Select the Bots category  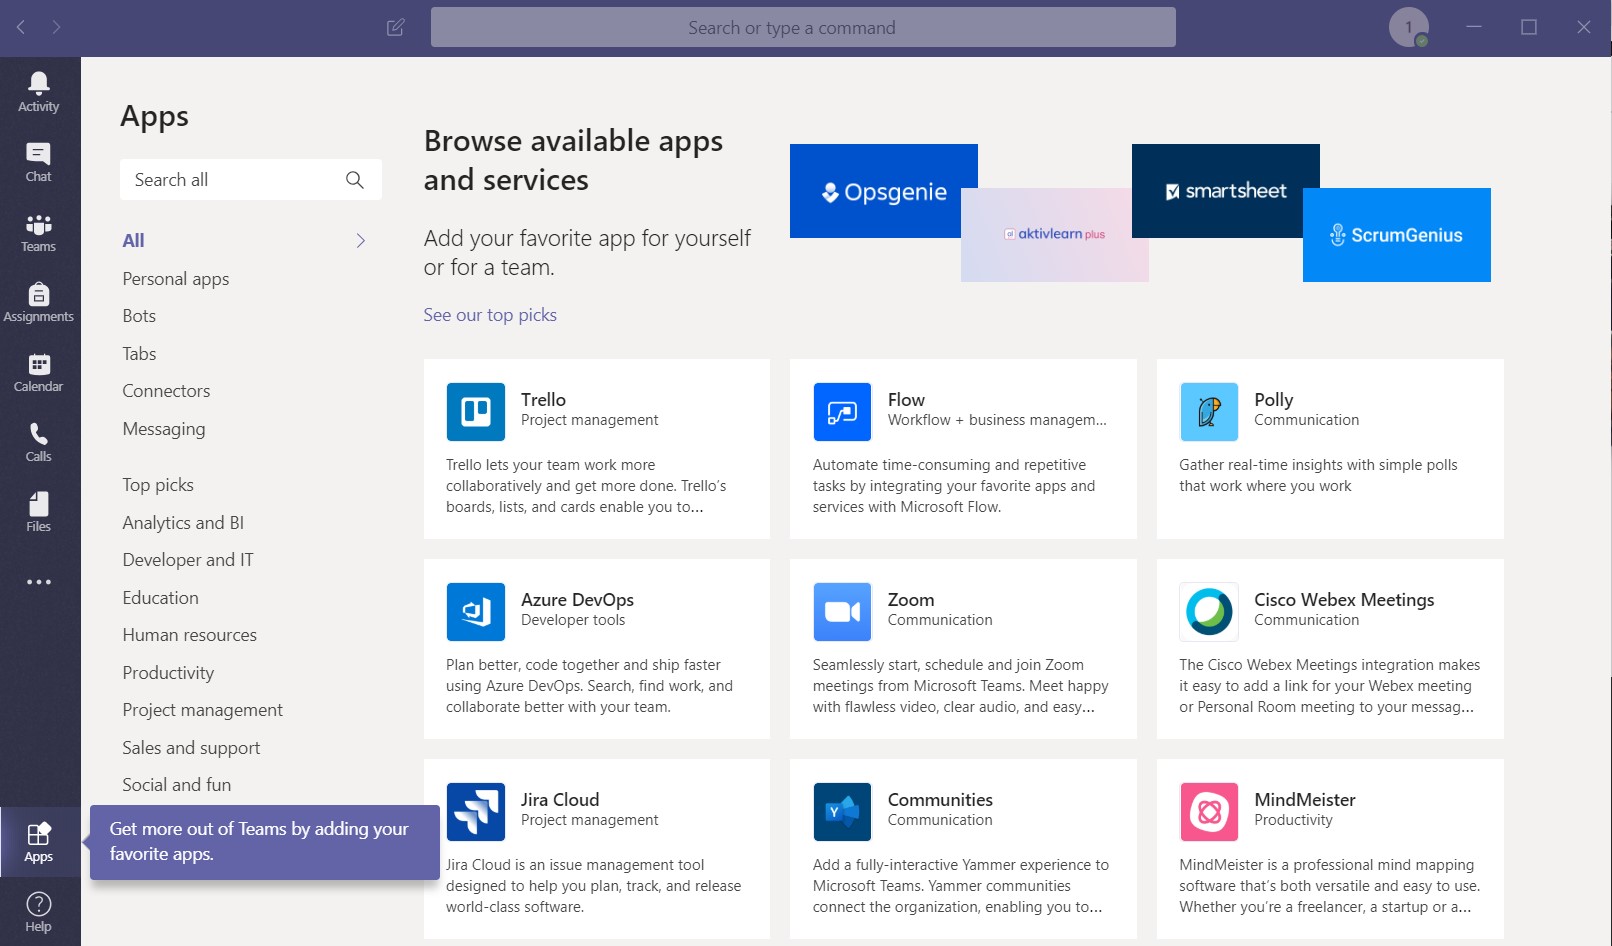[139, 316]
